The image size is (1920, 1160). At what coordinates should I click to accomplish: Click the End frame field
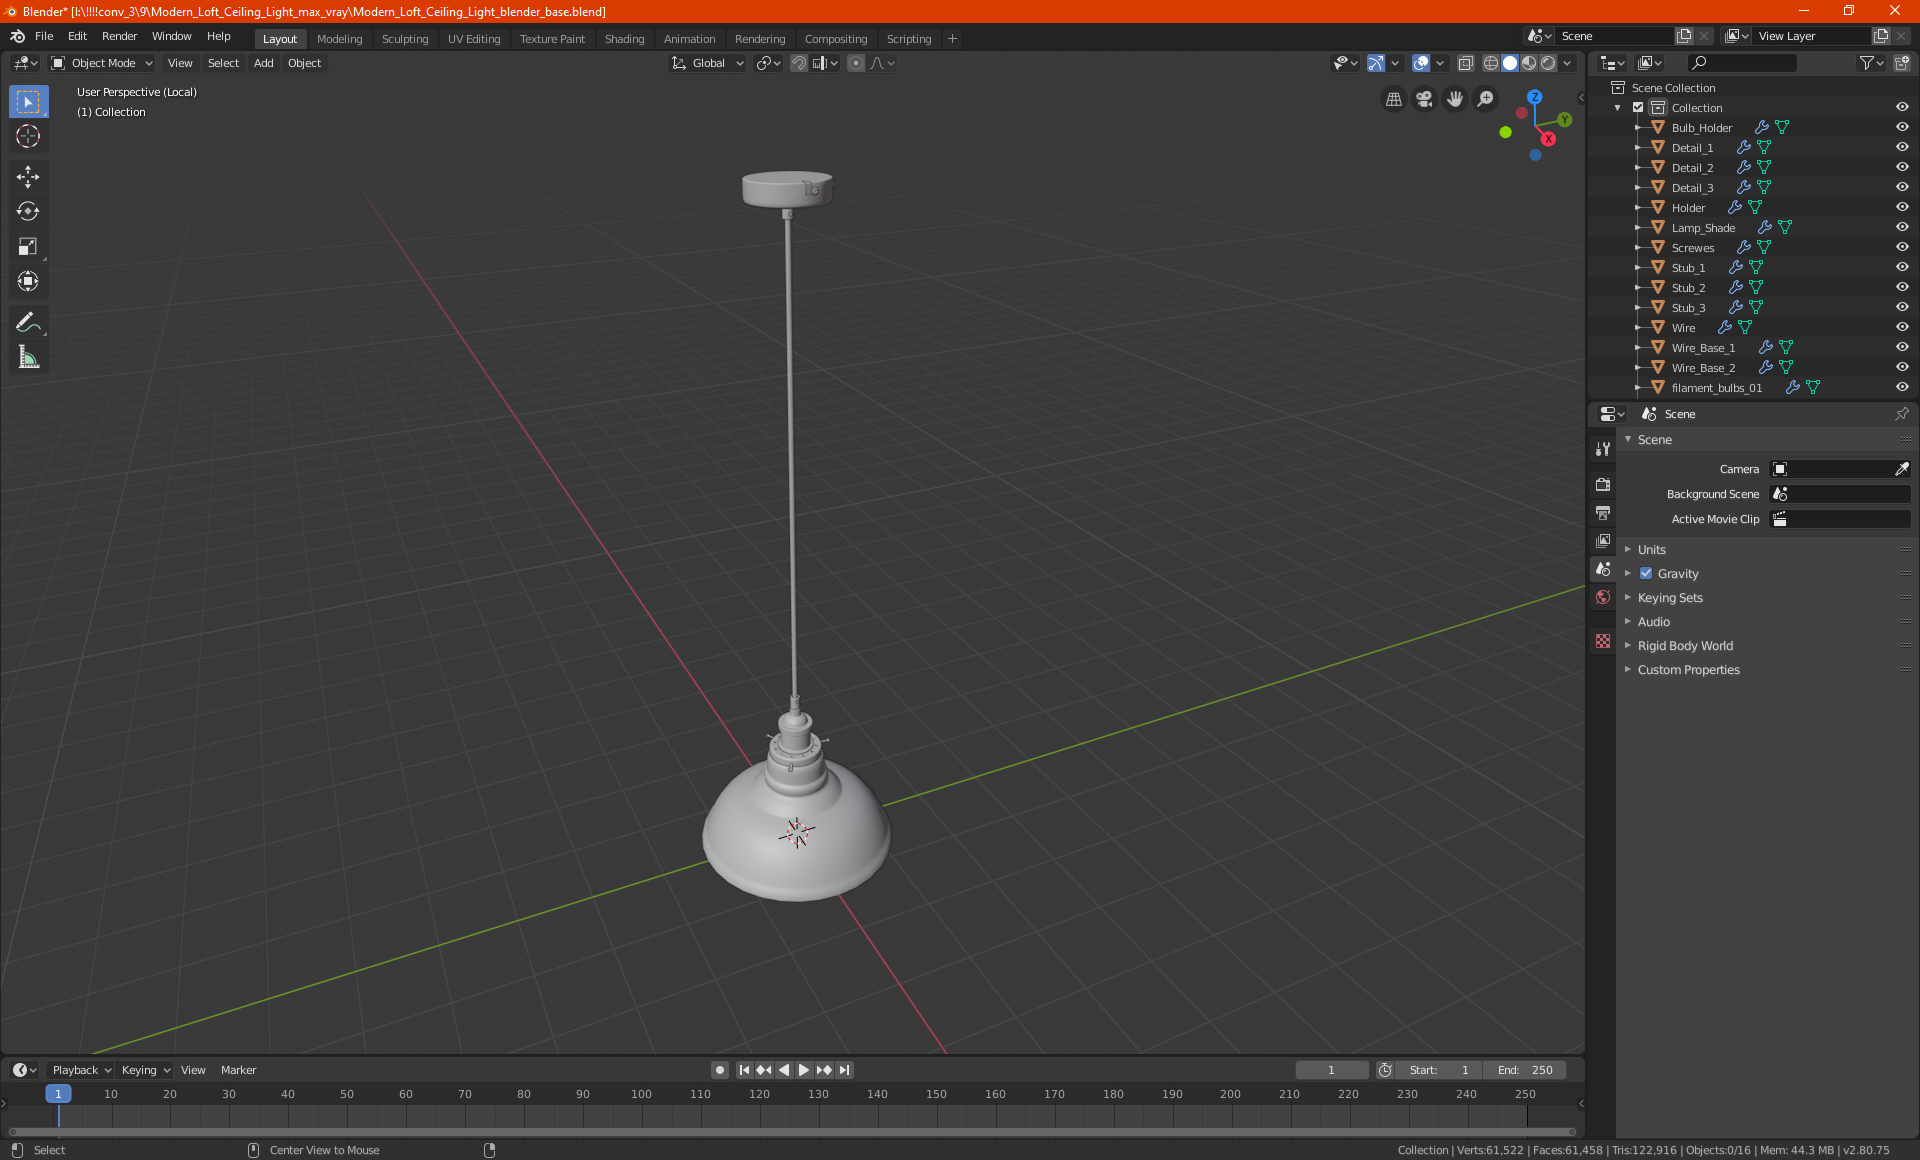1525,1070
